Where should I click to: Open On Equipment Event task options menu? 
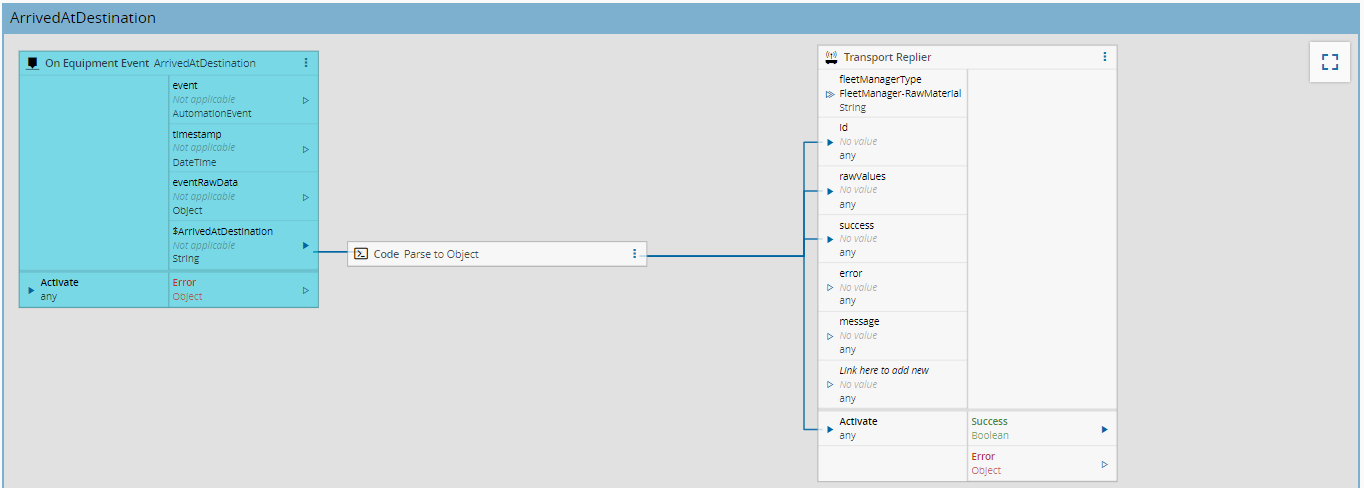[306, 63]
